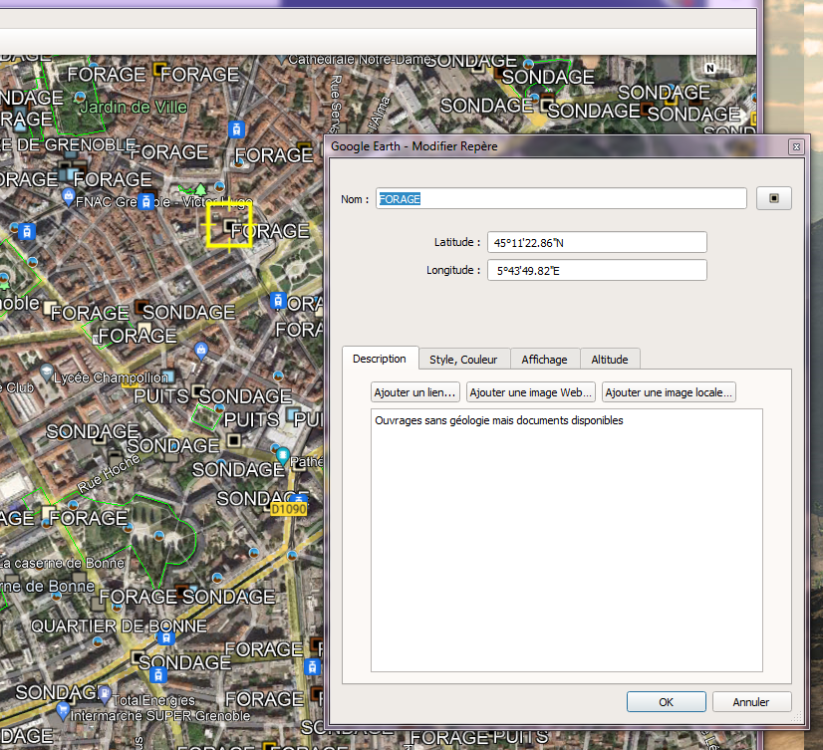Click in the description text area
Screen dimensions: 823x750
pos(566,540)
